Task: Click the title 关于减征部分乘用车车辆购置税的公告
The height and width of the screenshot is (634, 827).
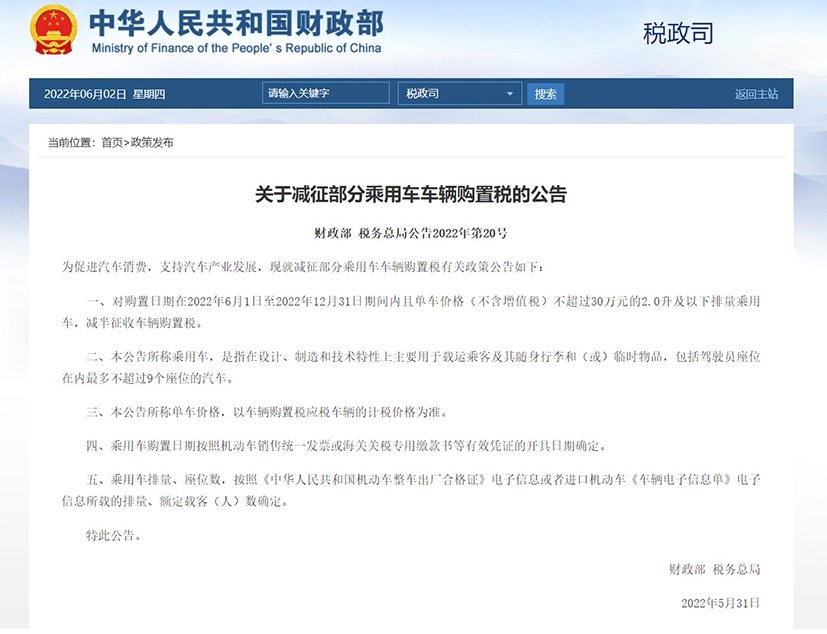Action: point(411,194)
